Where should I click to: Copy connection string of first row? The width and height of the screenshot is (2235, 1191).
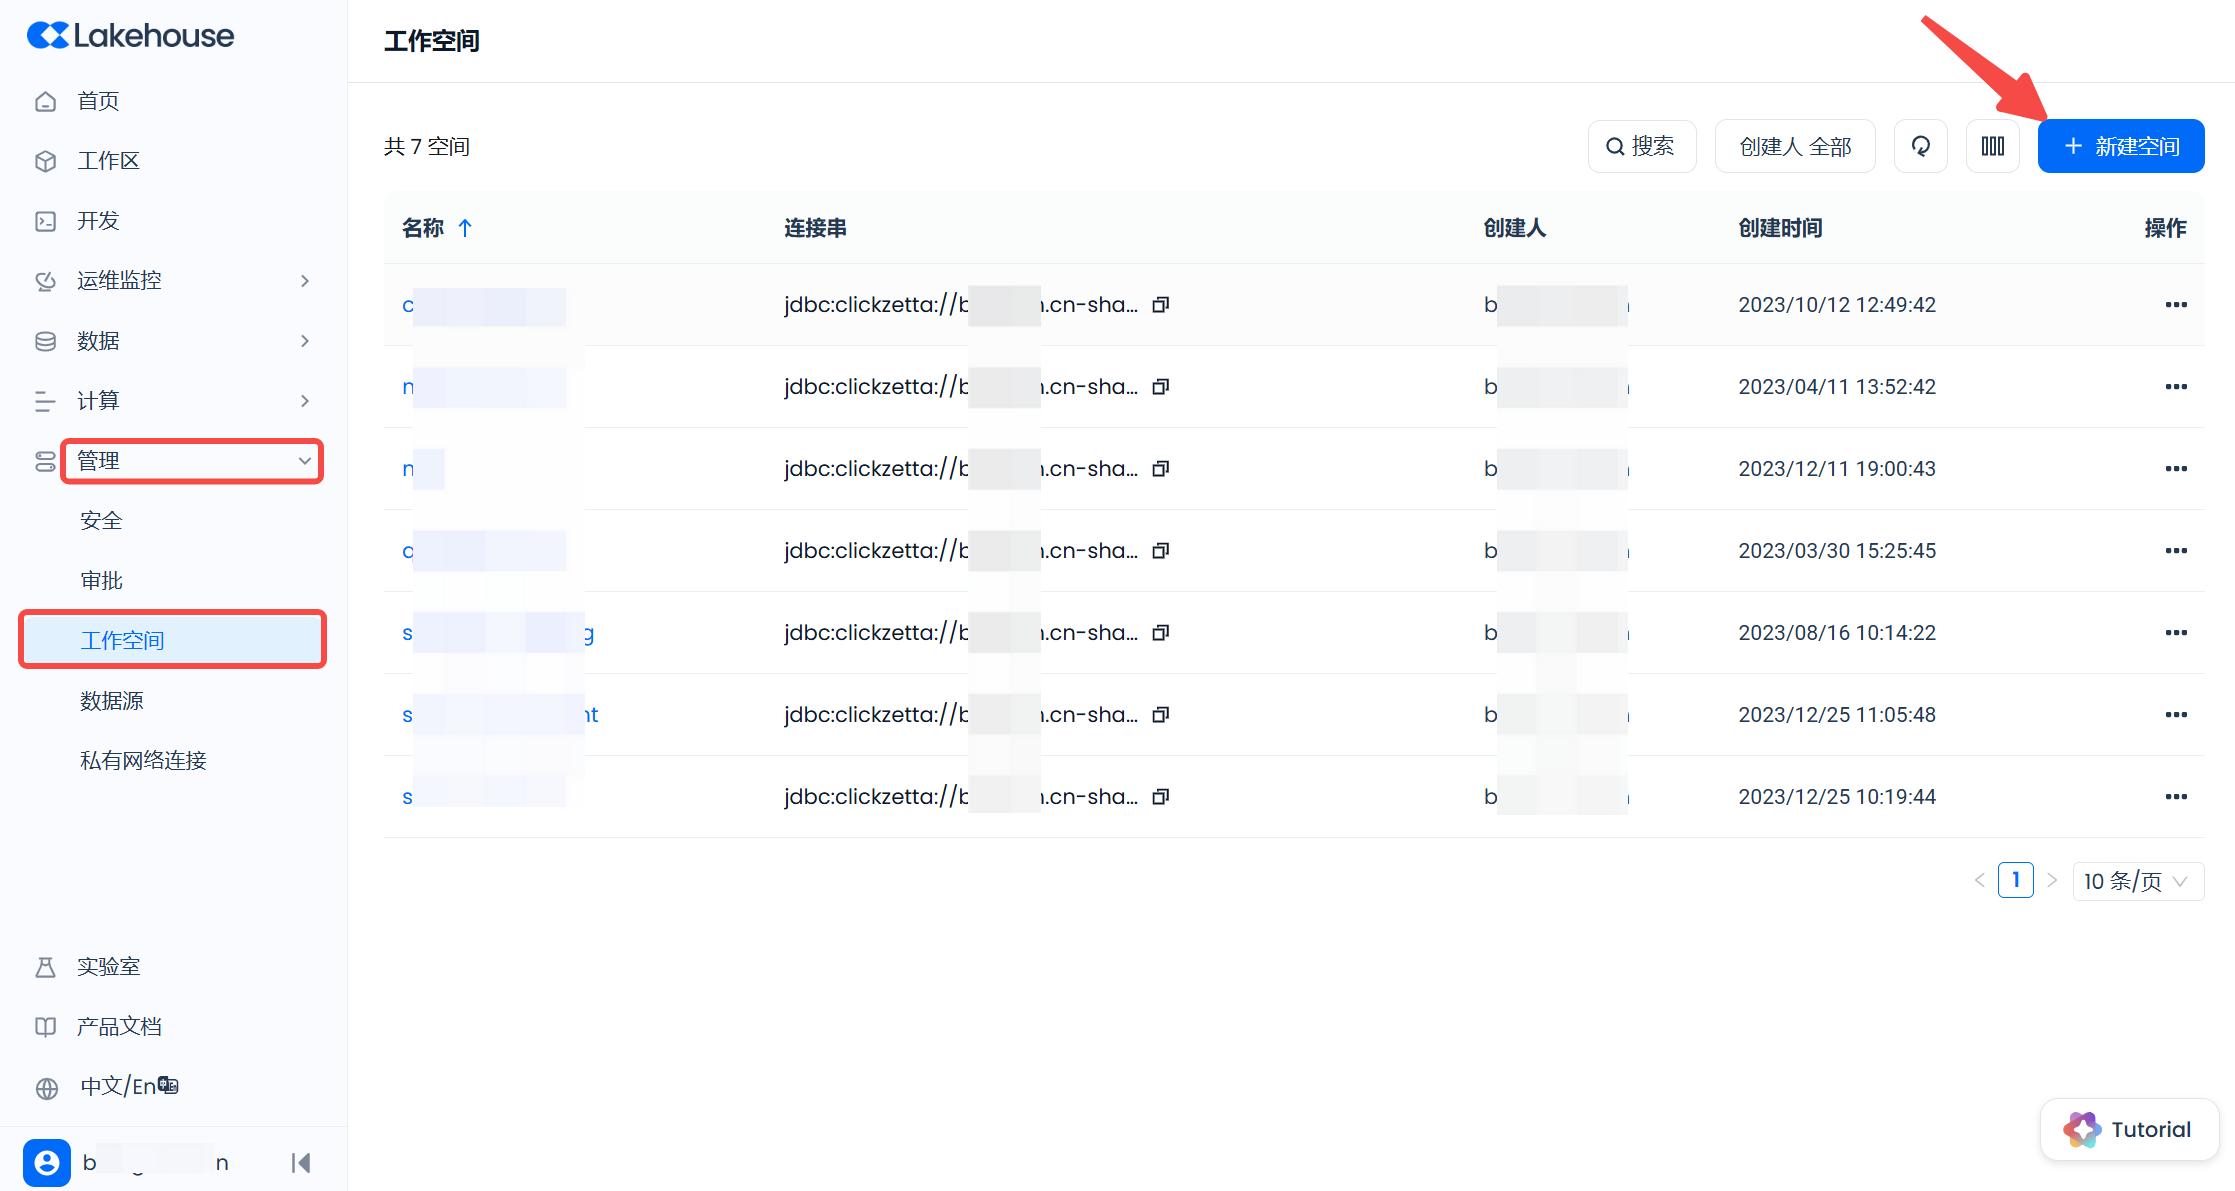1160,304
